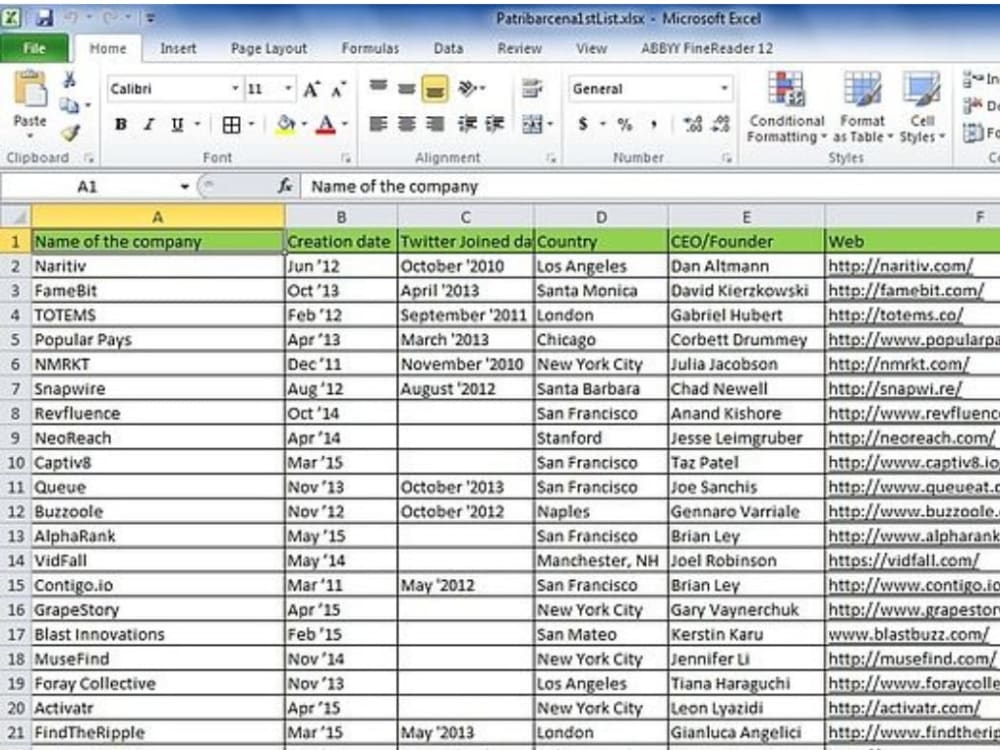Click the Paste clipboard icon
This screenshot has height=750, width=1000.
tap(30, 91)
